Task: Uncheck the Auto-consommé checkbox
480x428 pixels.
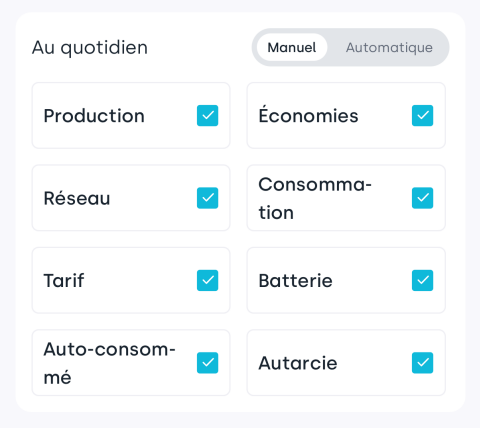Action: 207,363
